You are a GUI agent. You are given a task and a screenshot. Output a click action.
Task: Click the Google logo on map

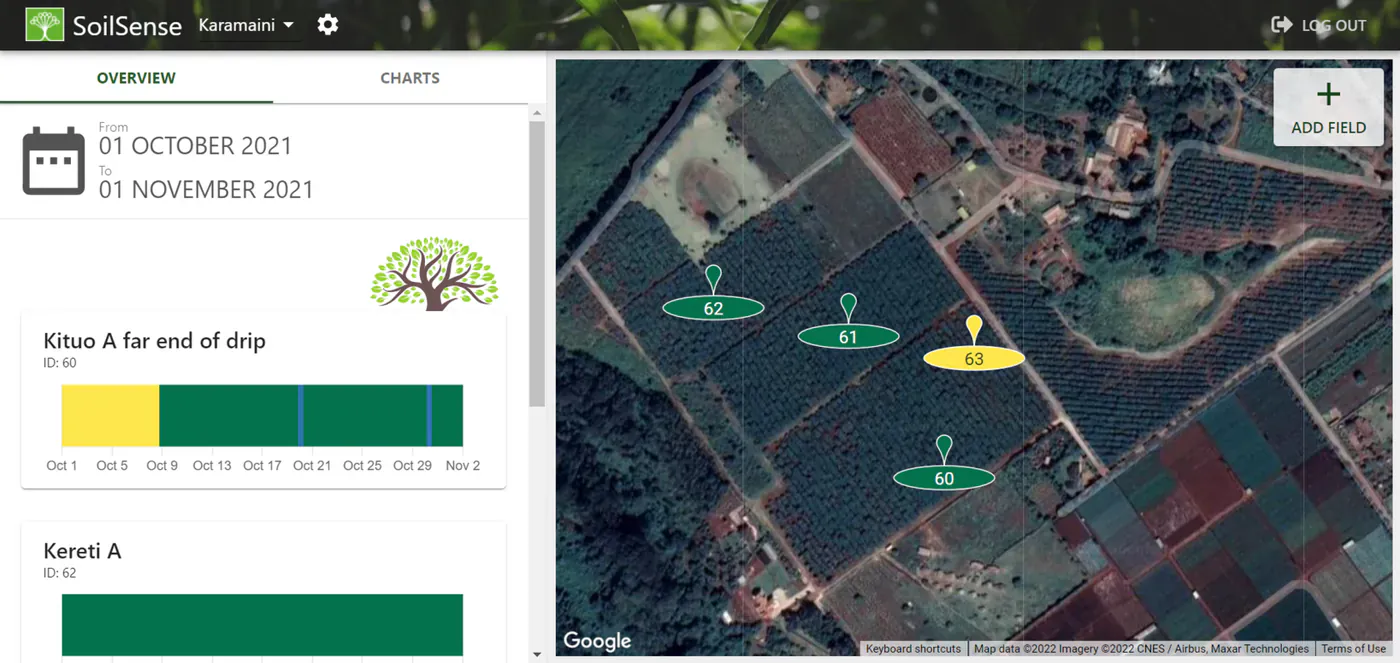click(x=597, y=641)
